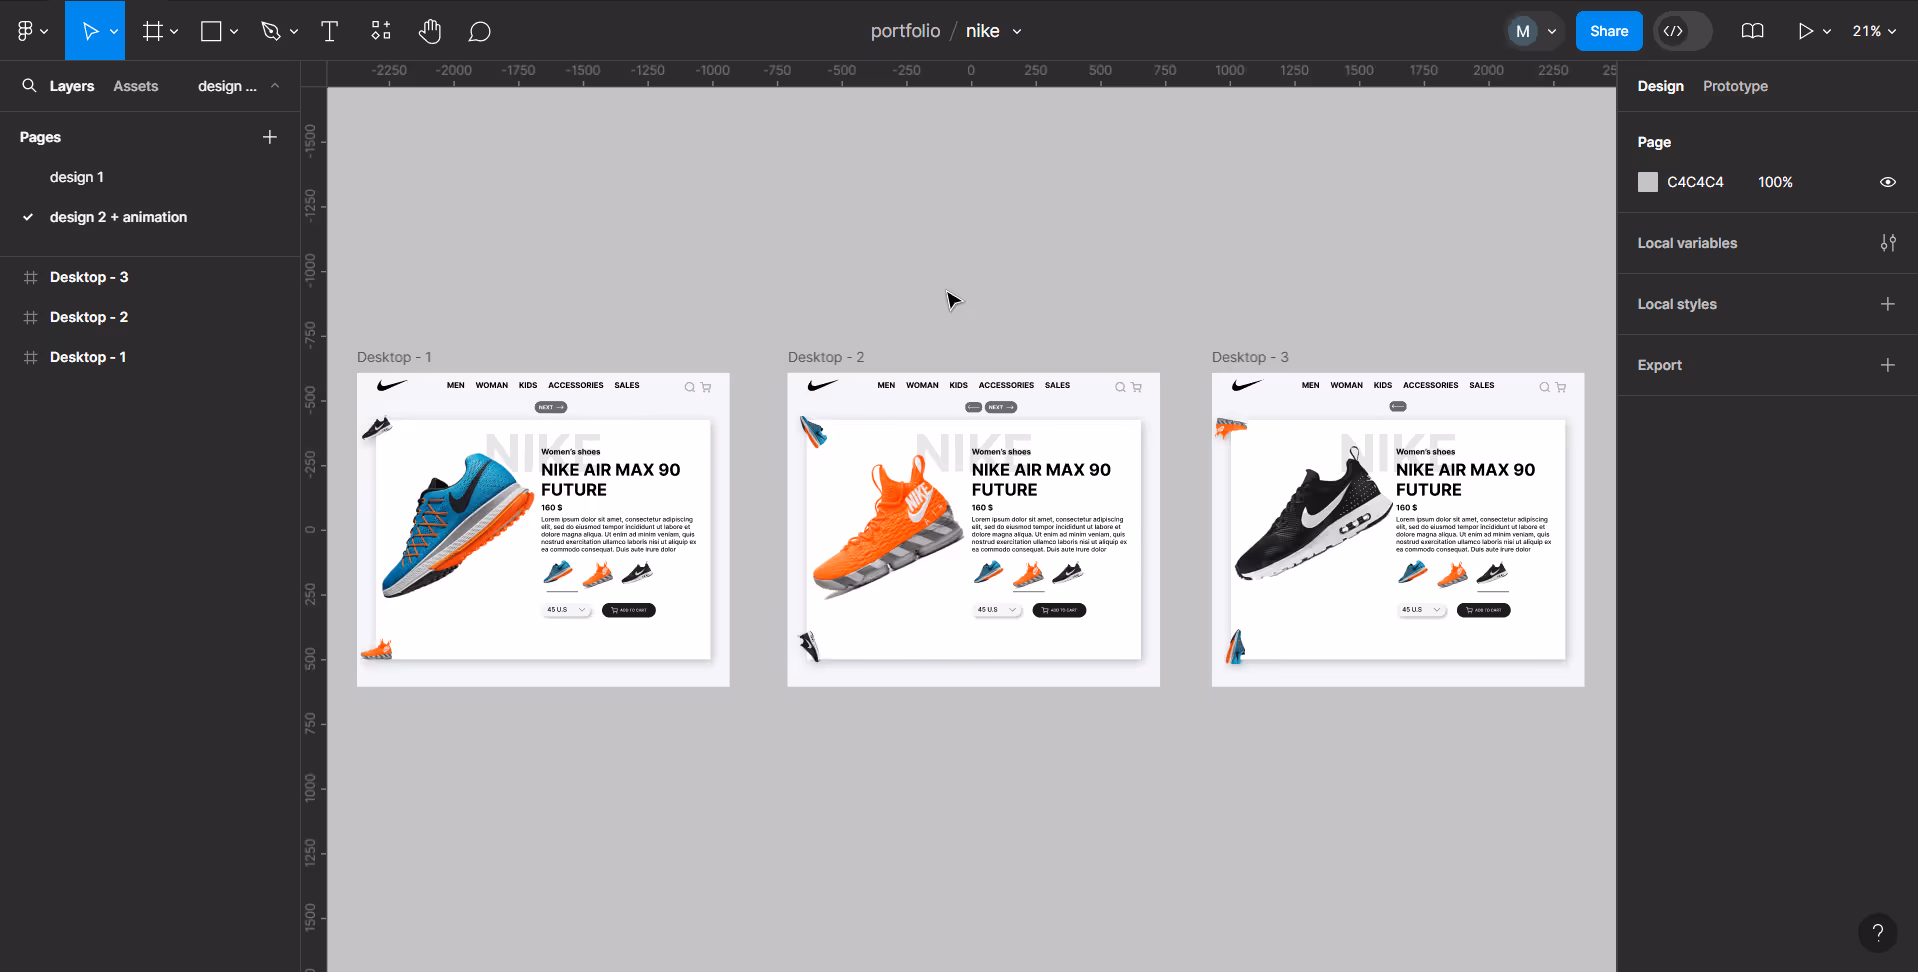Open file name nike dropdown chevron
Screen dimensions: 1918x972
[1017, 32]
